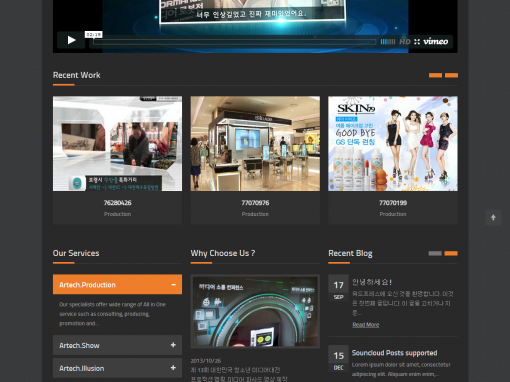Jump back to top with arrow button
Image resolution: width=510 pixels, height=382 pixels.
click(x=493, y=218)
